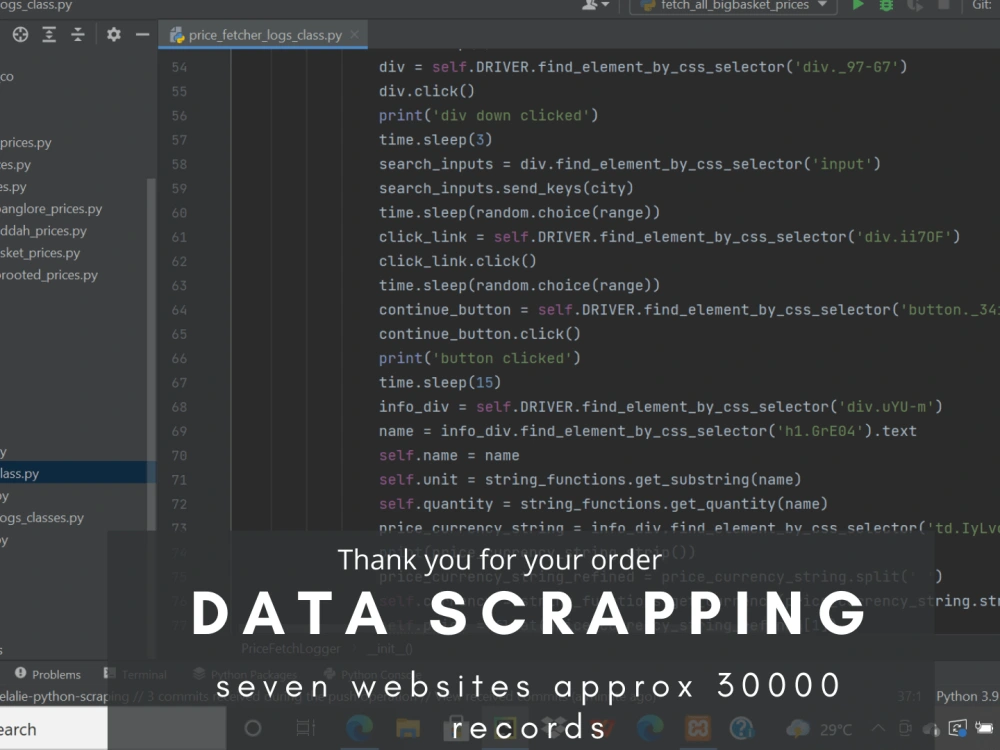Open the Python Console tool window tab
This screenshot has height=750, width=1000.
[373, 674]
